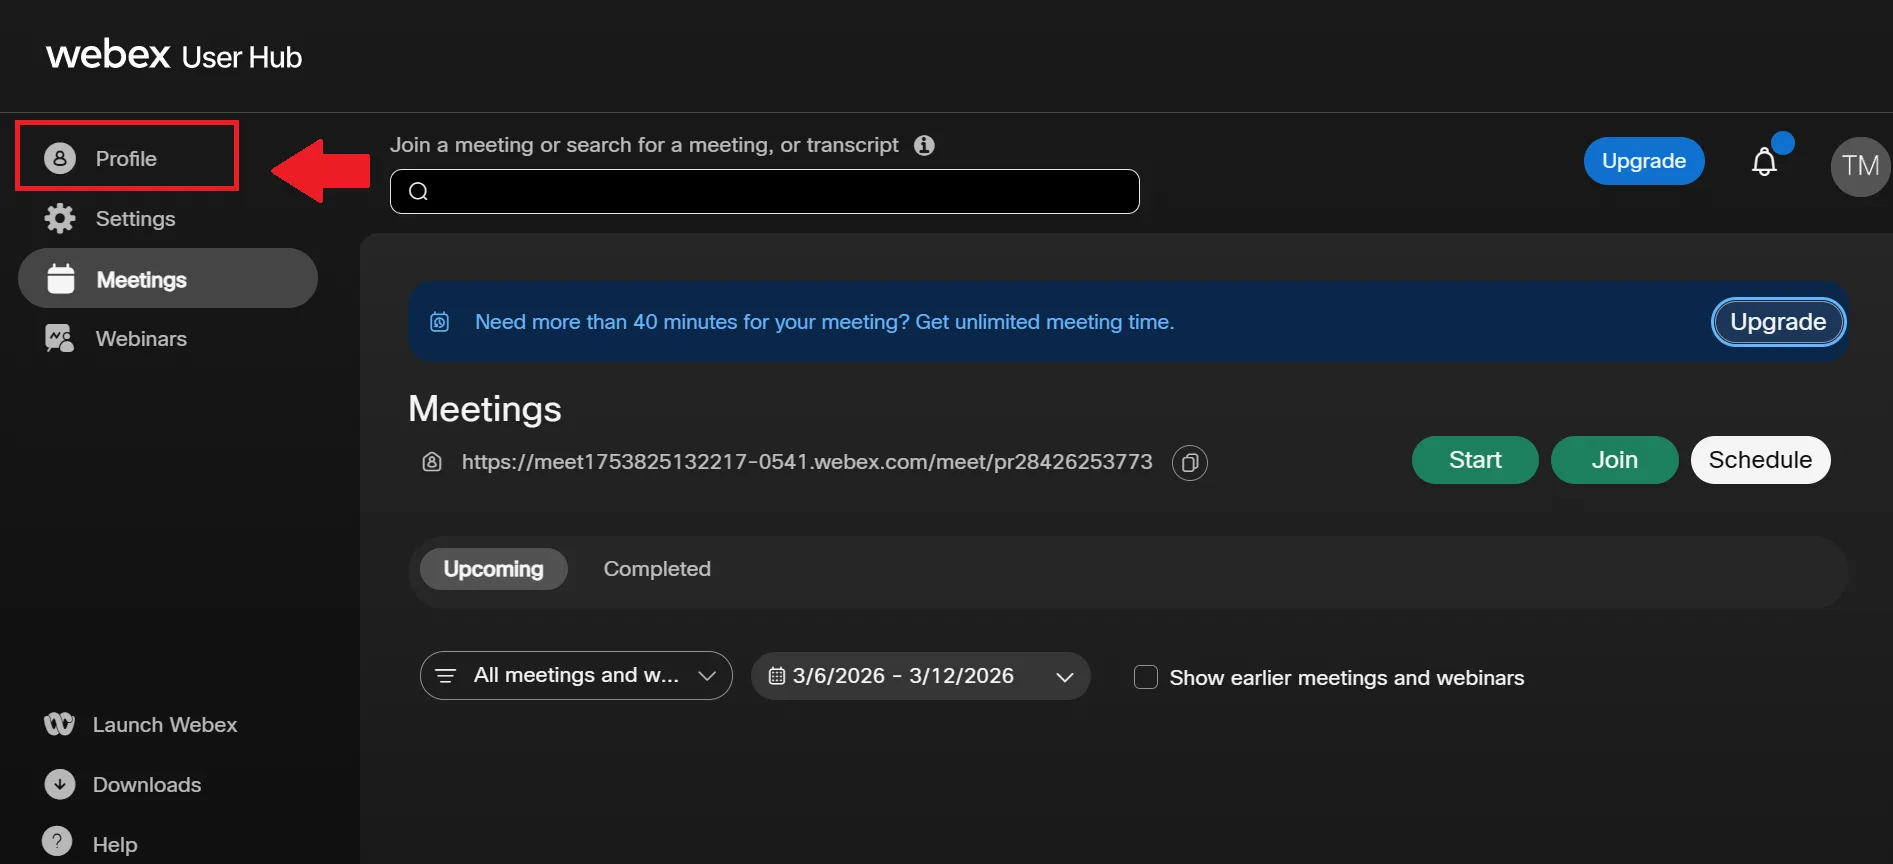
Task: Click the white Schedule button
Action: tap(1759, 460)
